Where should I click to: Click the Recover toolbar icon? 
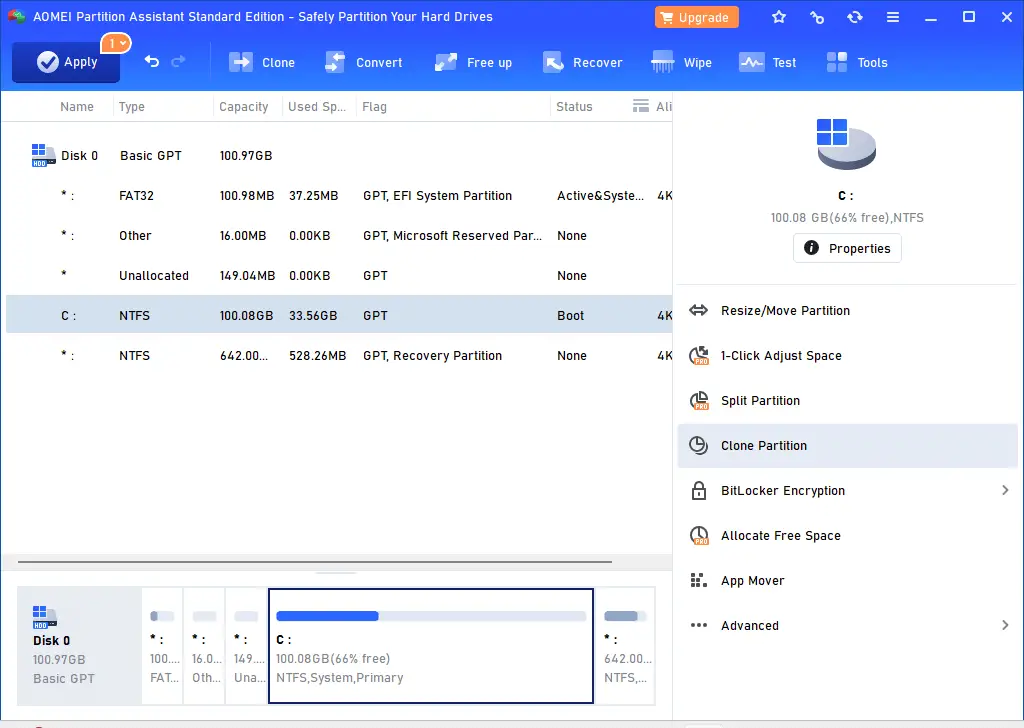point(553,62)
